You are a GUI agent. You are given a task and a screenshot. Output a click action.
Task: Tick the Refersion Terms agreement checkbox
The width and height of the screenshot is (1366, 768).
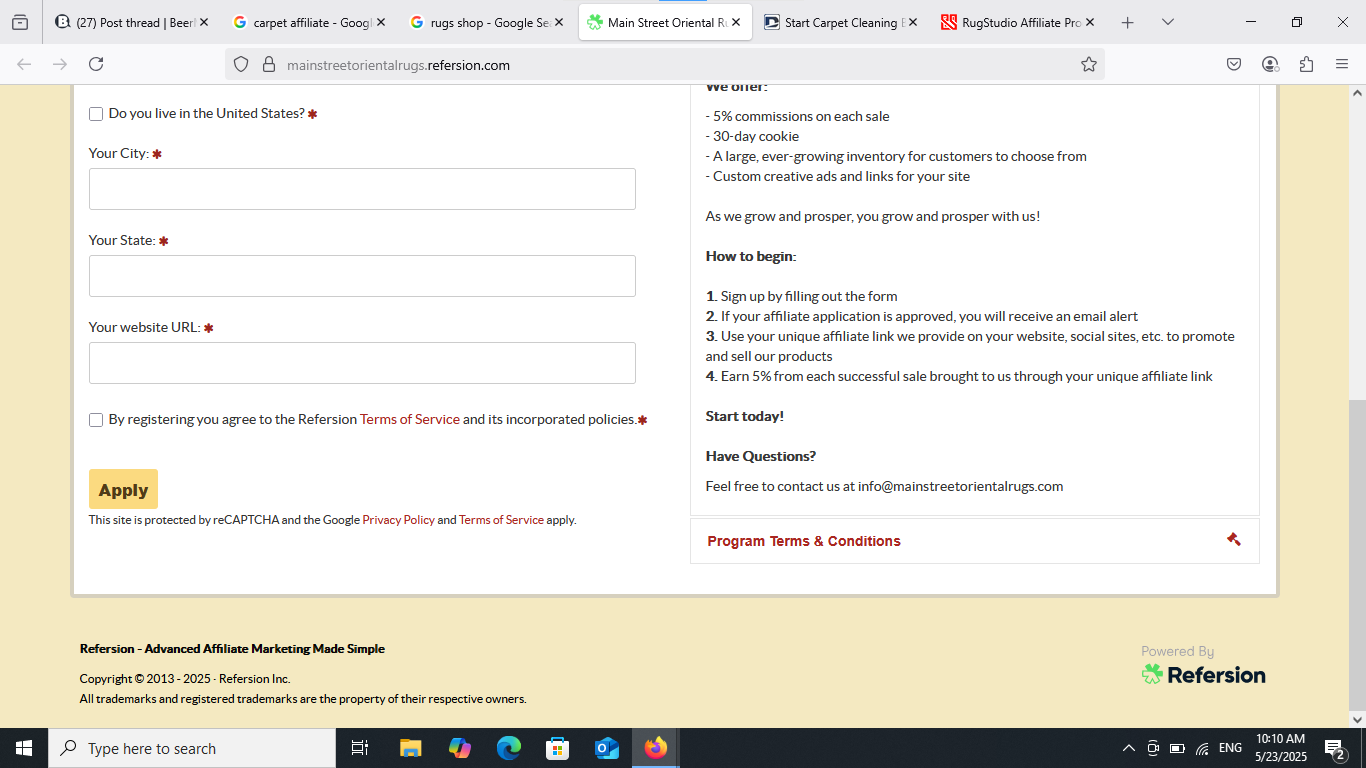(x=96, y=420)
